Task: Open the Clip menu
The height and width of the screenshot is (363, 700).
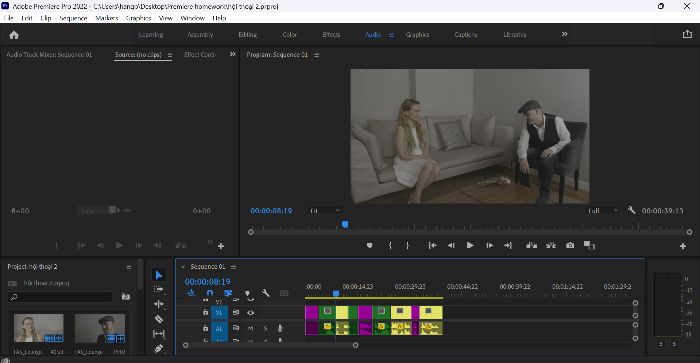Action: point(46,18)
